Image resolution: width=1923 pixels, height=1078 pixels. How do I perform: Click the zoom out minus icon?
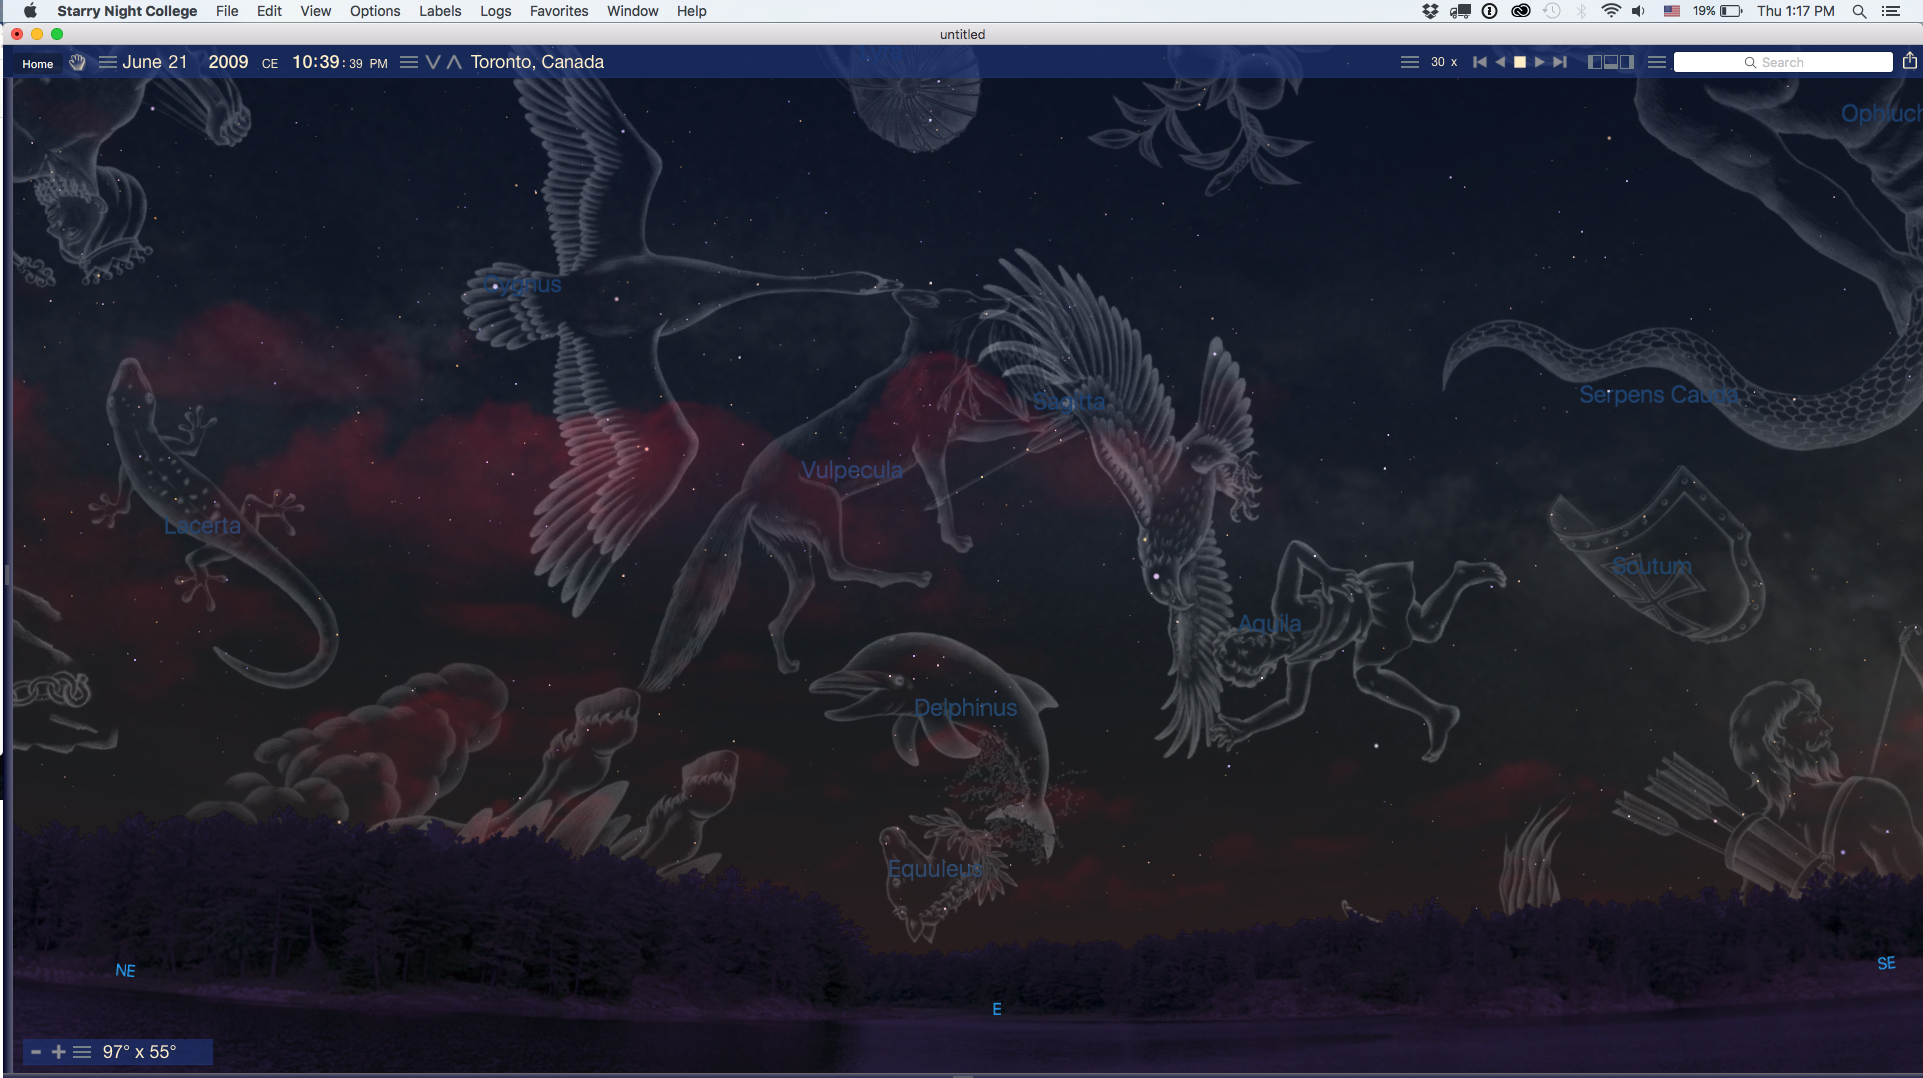click(36, 1052)
